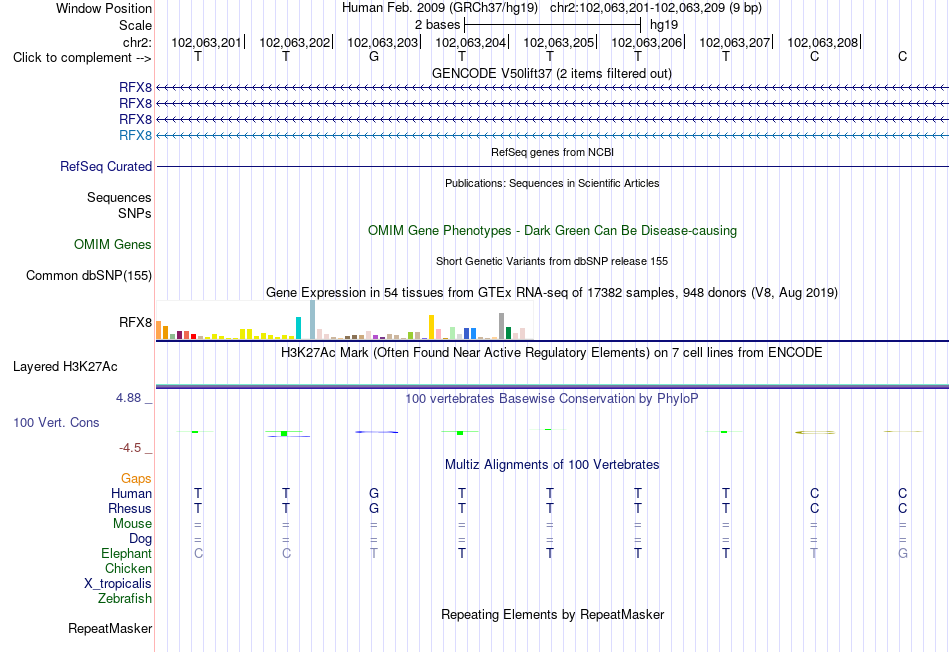Select the RepeatMasker track label
This screenshot has width=950, height=652.
[x=110, y=628]
